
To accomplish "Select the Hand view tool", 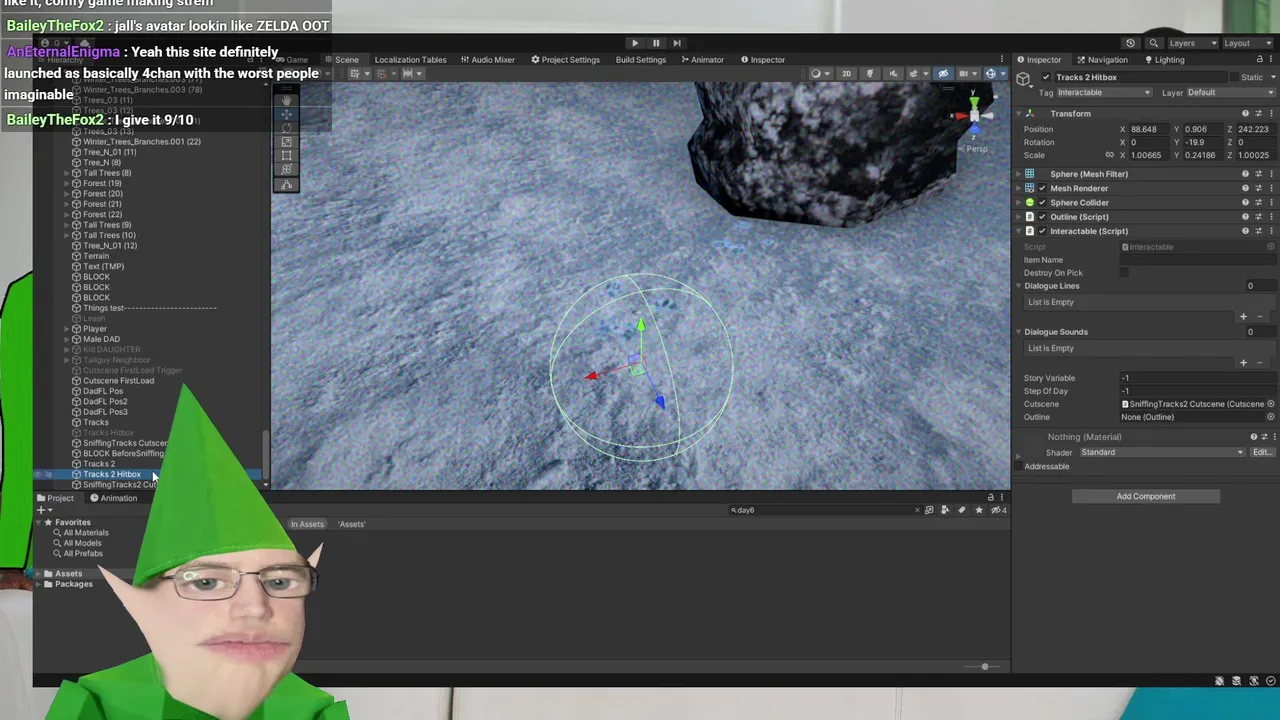I will coord(286,101).
